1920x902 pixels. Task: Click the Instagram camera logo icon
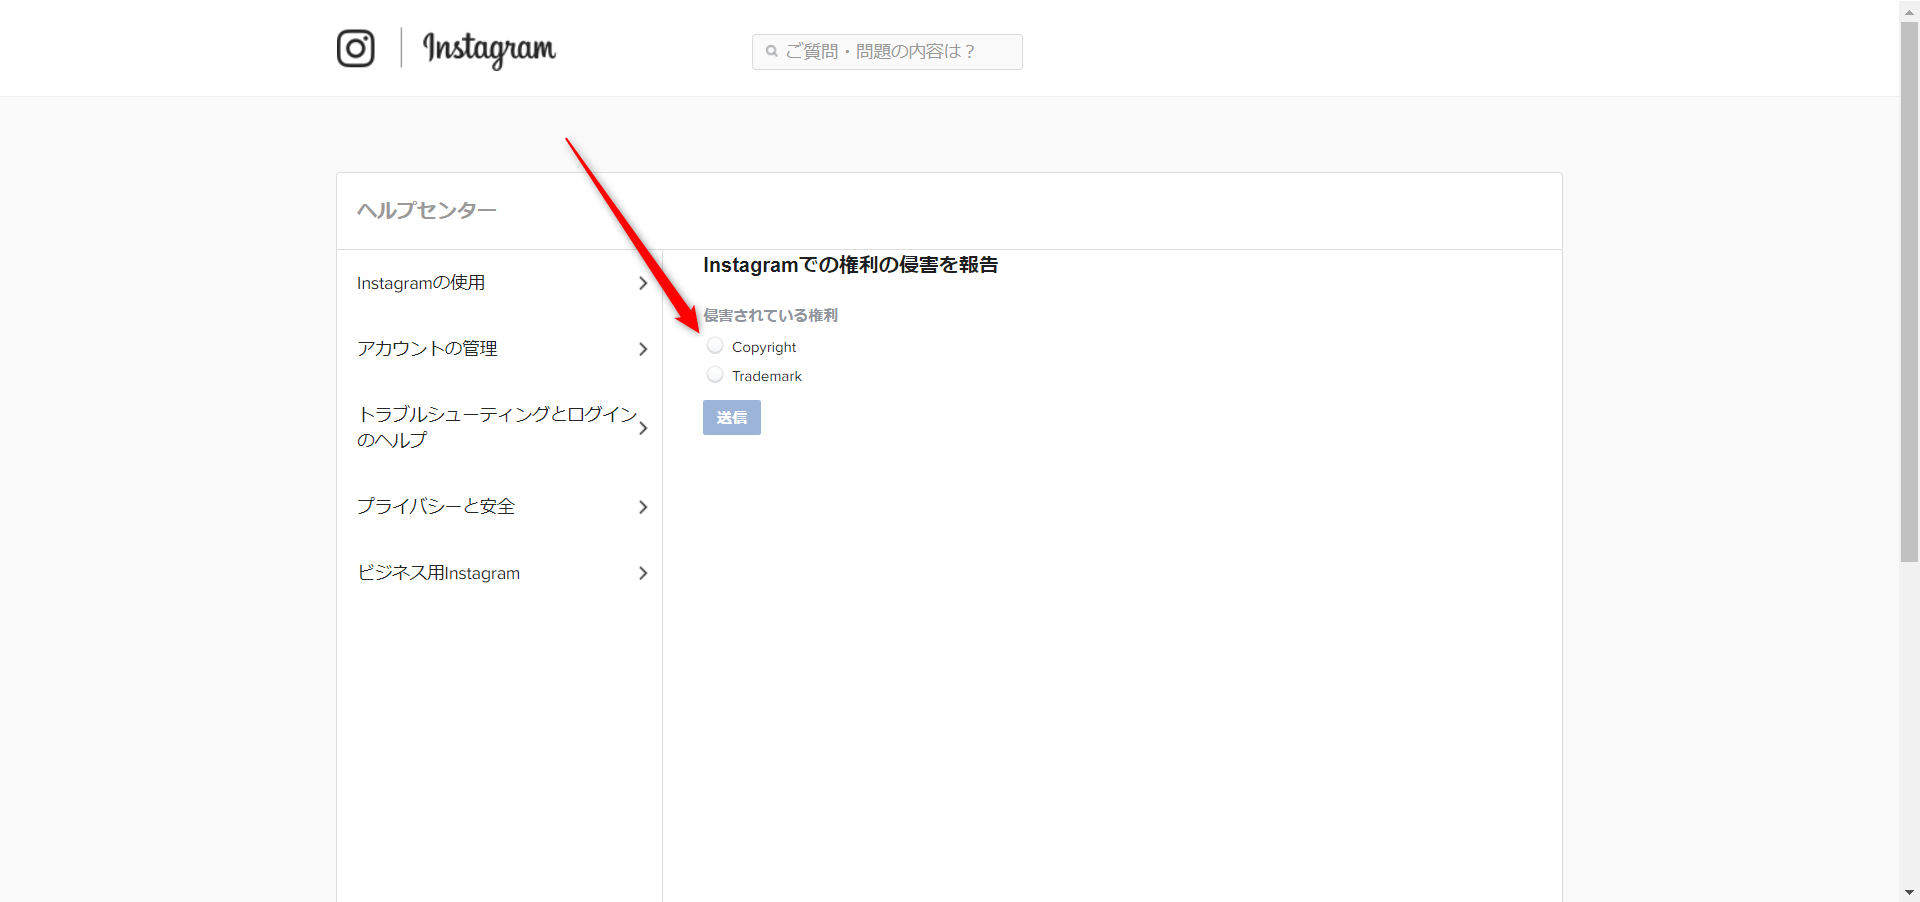355,48
